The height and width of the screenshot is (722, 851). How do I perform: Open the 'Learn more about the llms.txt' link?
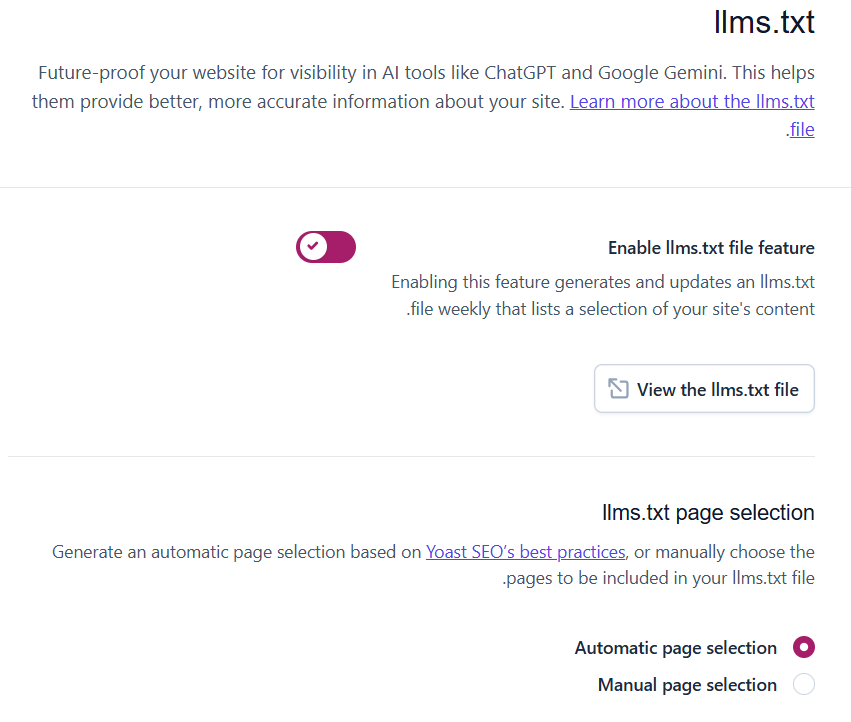point(692,101)
